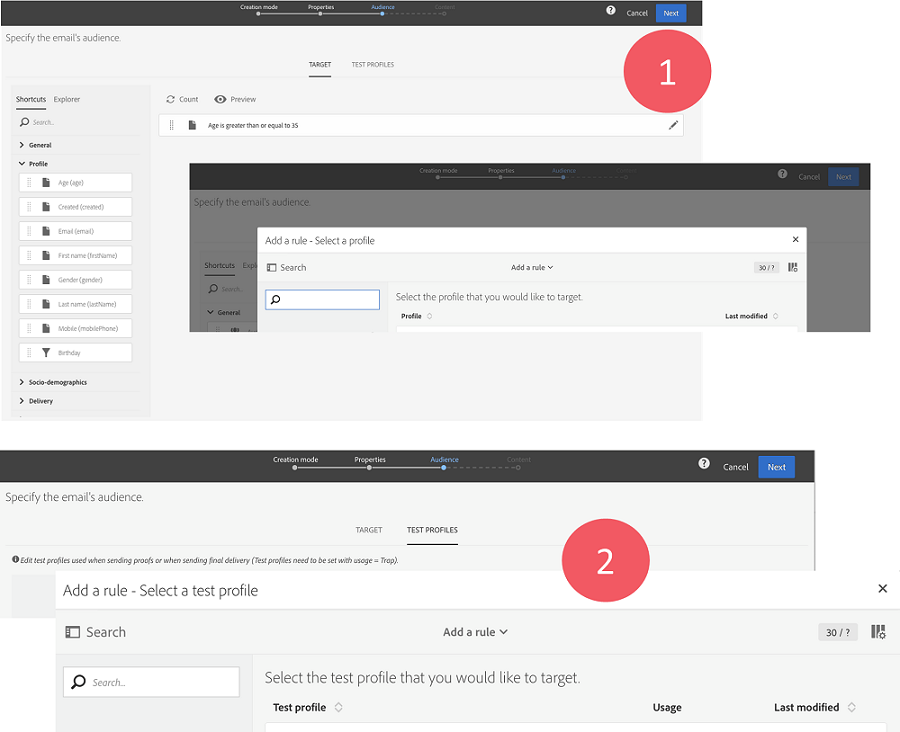The image size is (900, 732).
Task: Click the blue Next button in bottom header
Action: pyautogui.click(x=776, y=467)
